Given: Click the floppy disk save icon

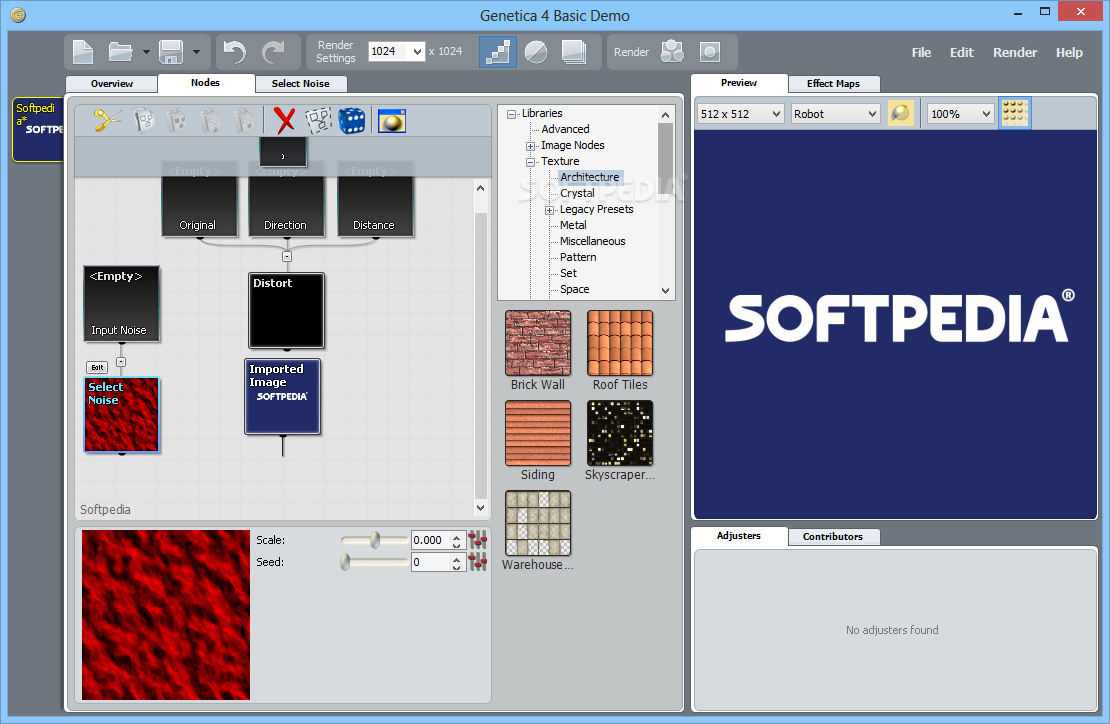Looking at the screenshot, I should (171, 52).
